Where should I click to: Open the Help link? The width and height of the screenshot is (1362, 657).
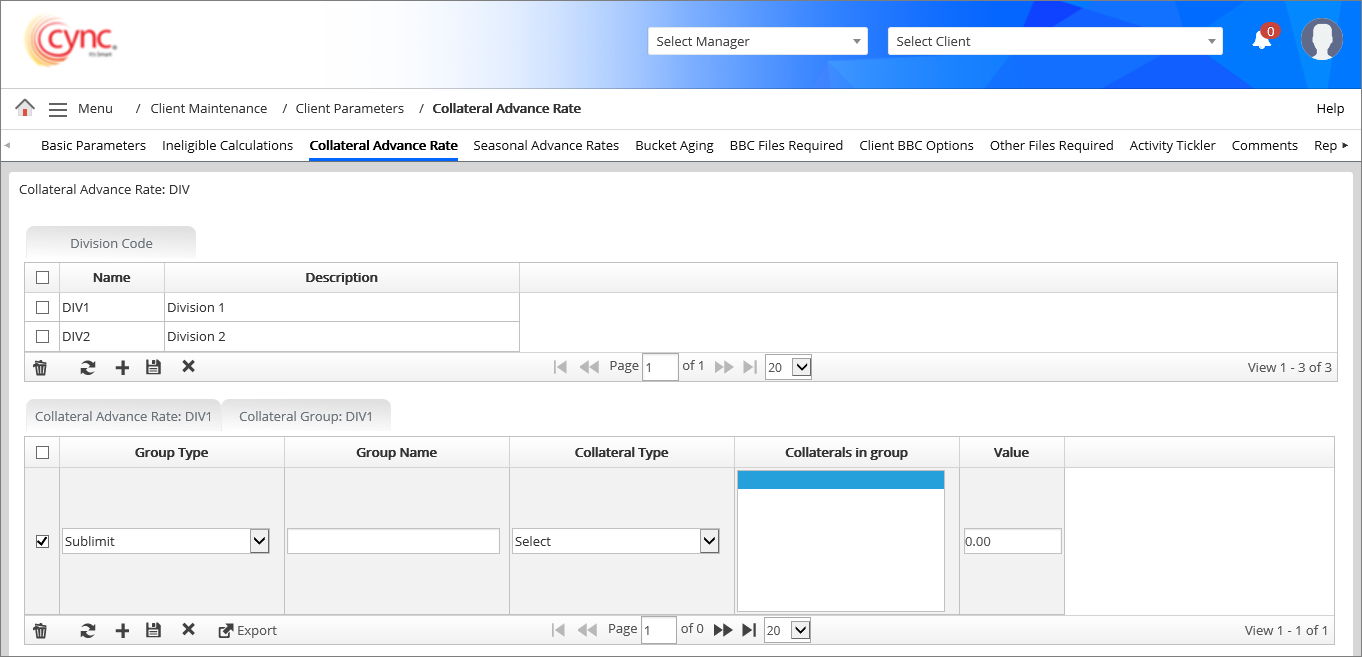pyautogui.click(x=1330, y=108)
